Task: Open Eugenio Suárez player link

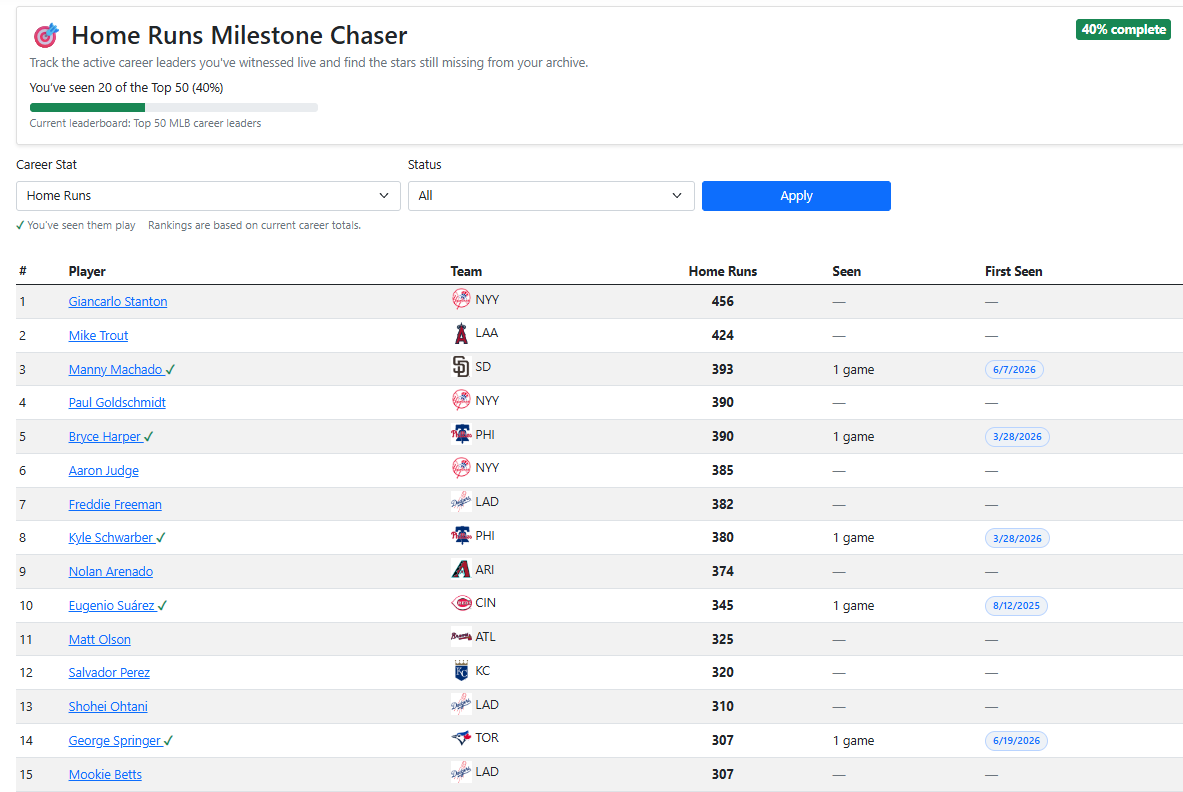Action: [x=112, y=606]
